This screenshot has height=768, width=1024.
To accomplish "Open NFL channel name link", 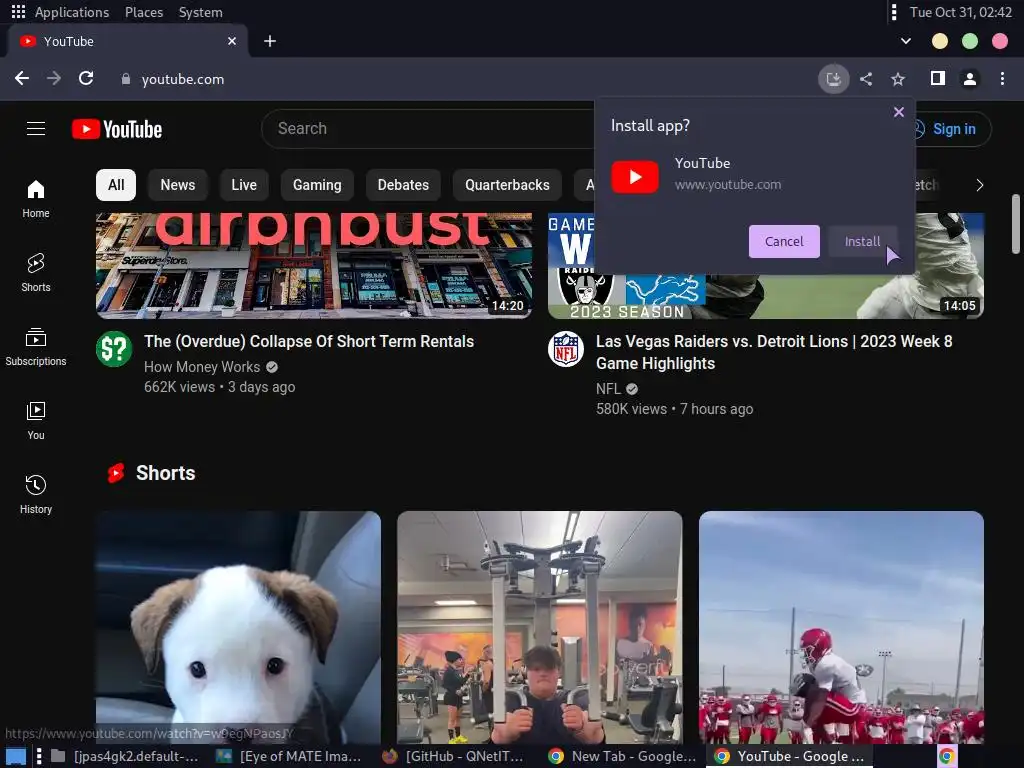I will tap(608, 389).
